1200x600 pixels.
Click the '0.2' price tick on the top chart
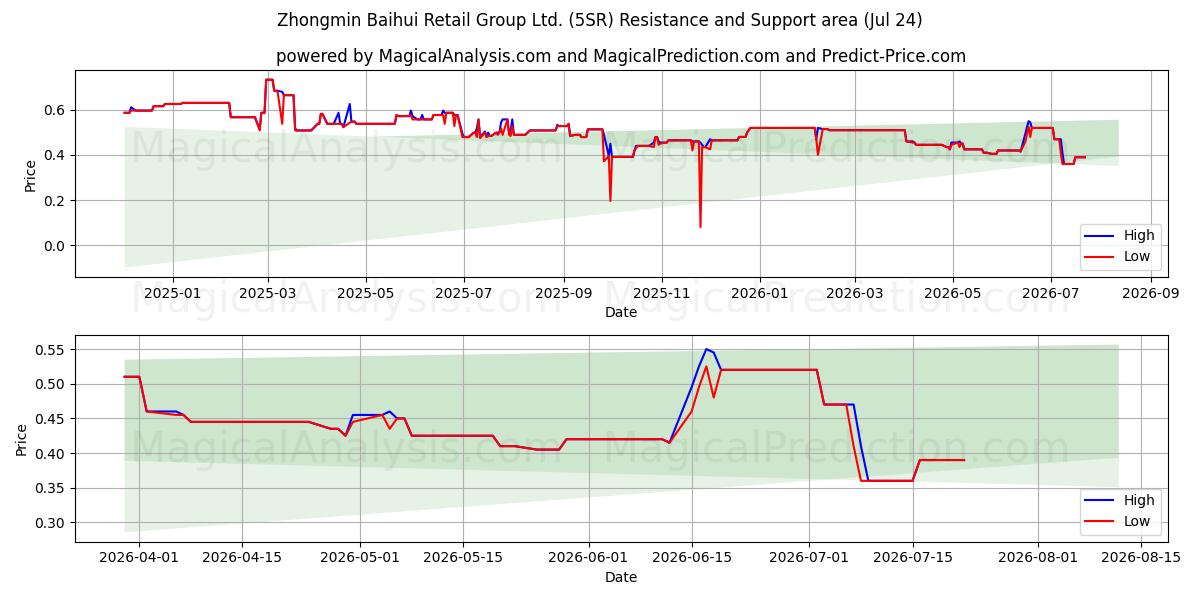[x=56, y=201]
